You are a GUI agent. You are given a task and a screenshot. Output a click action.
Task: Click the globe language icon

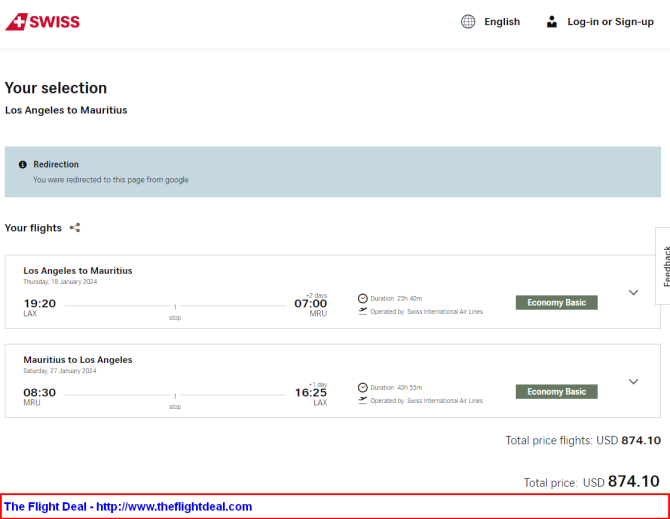pos(468,22)
